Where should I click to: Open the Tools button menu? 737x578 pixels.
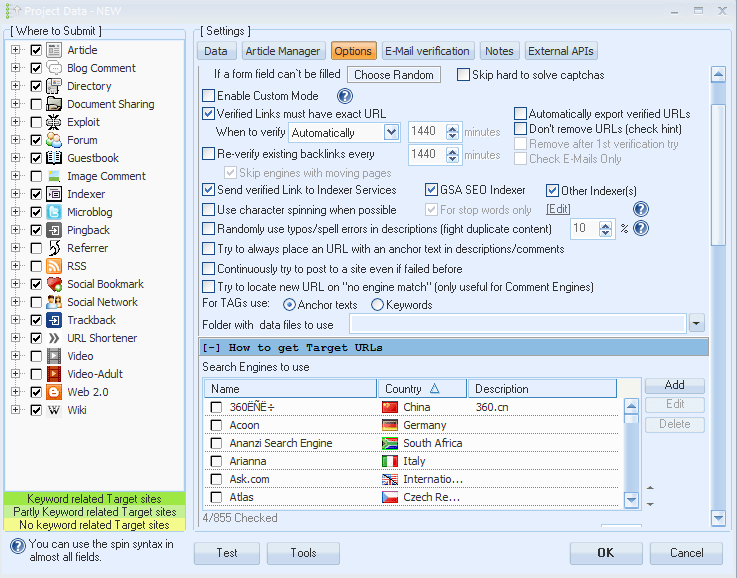(x=304, y=553)
